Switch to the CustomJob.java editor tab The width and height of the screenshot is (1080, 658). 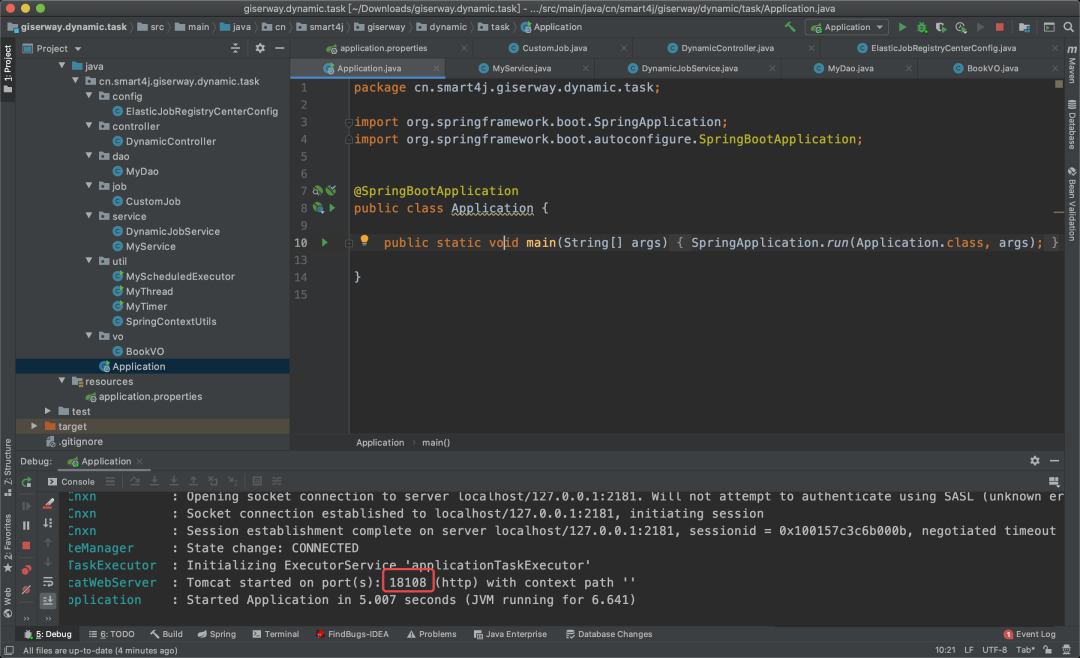click(x=554, y=48)
